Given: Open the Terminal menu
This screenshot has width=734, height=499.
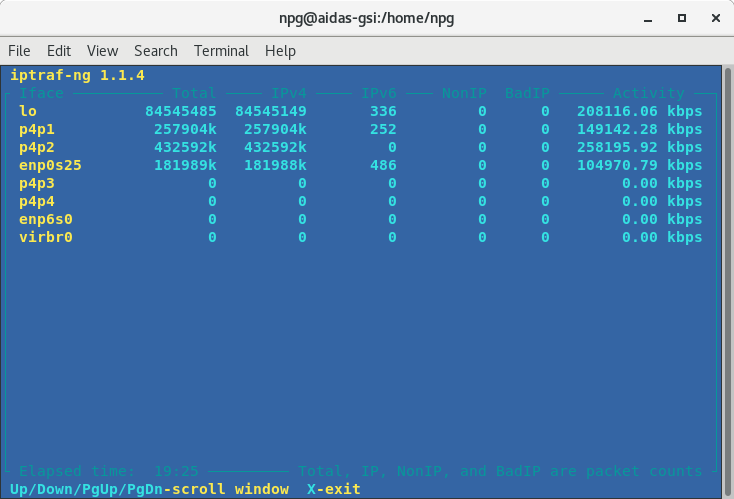Looking at the screenshot, I should (x=221, y=51).
